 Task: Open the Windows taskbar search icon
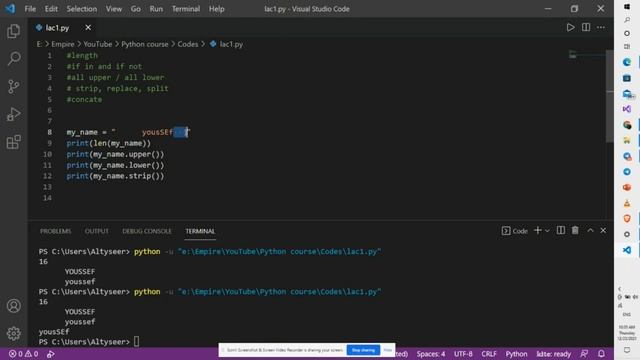[627, 20]
